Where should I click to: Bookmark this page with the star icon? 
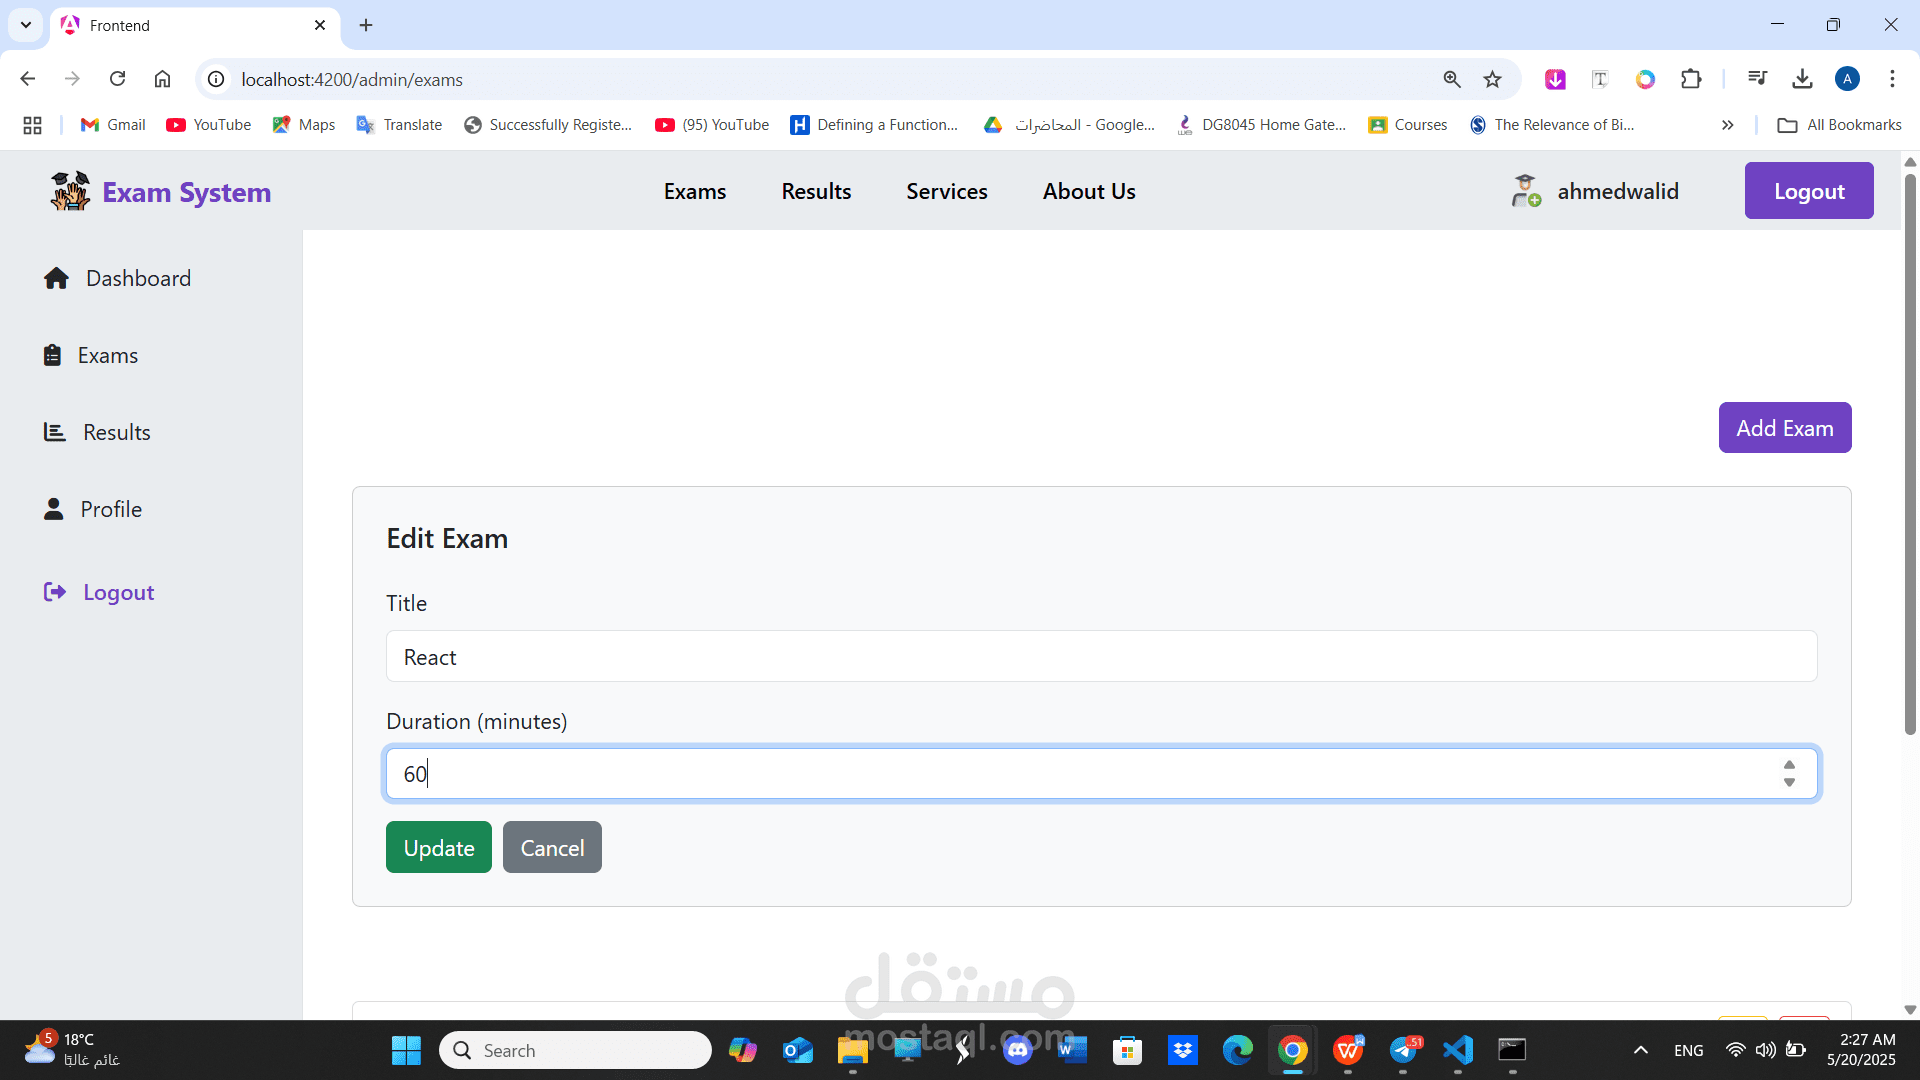coord(1492,79)
